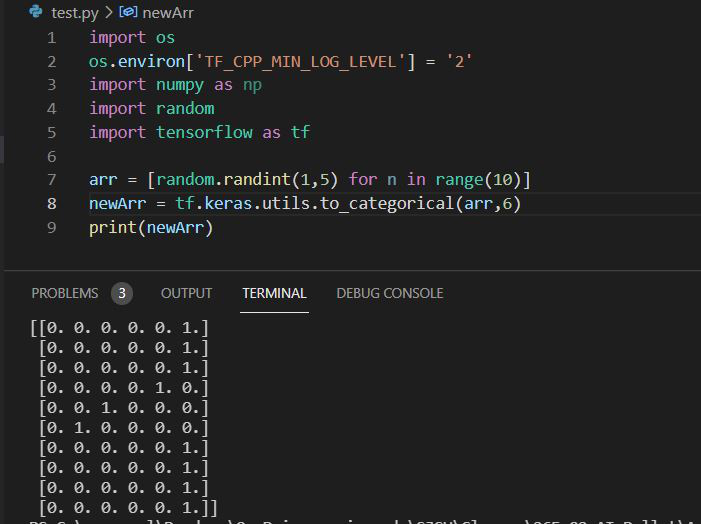The image size is (701, 524).
Task: Click the first row of terminal output
Action: coord(120,327)
